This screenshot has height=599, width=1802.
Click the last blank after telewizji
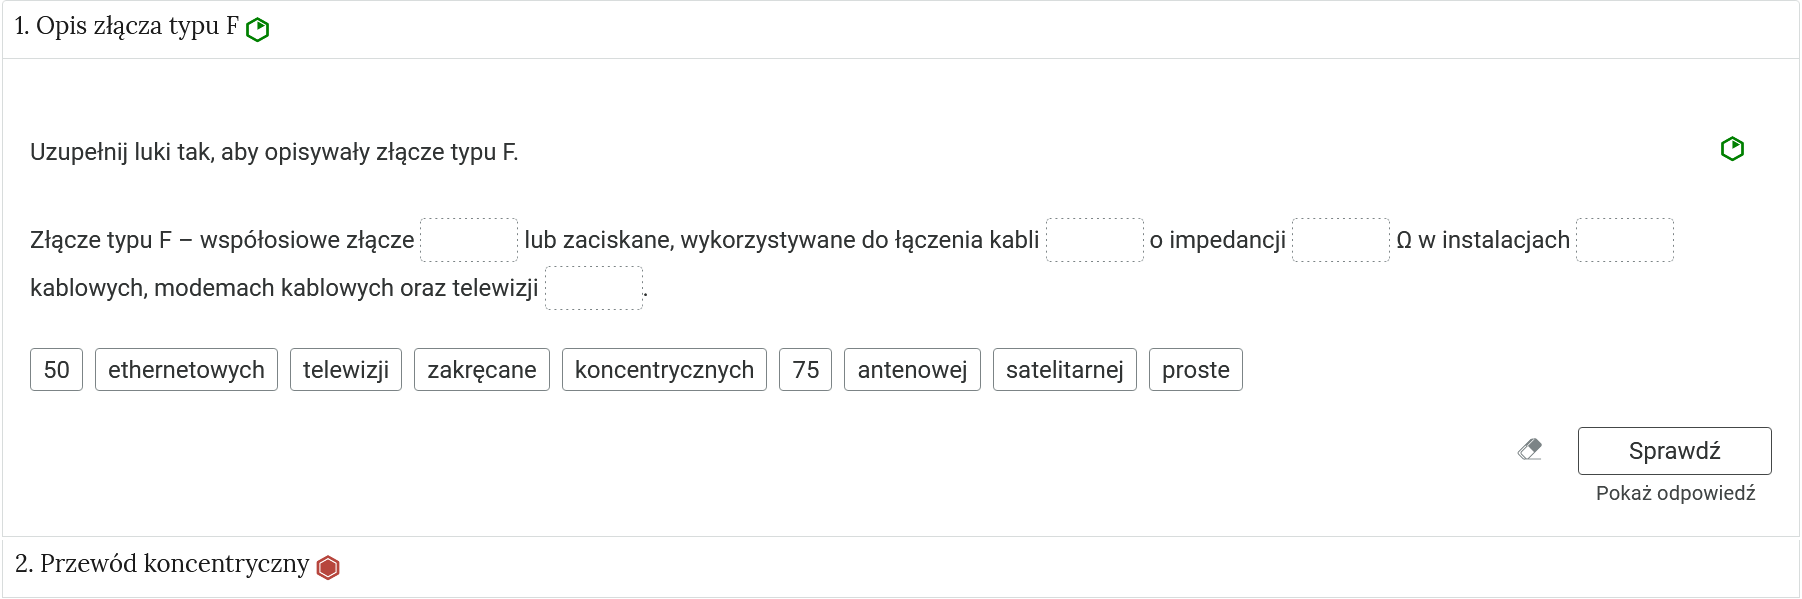pos(594,288)
